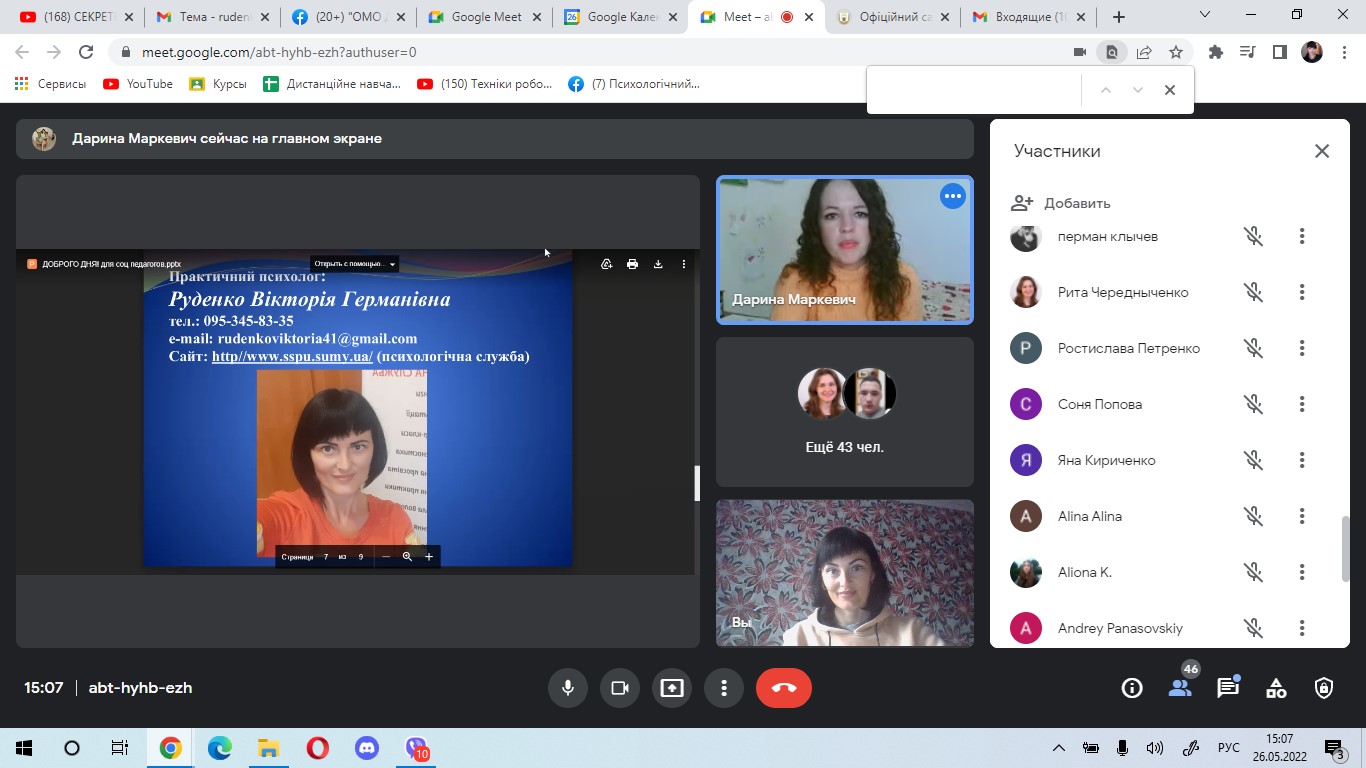Mute participant Alina Alina
The image size is (1366, 768).
pos(1254,516)
